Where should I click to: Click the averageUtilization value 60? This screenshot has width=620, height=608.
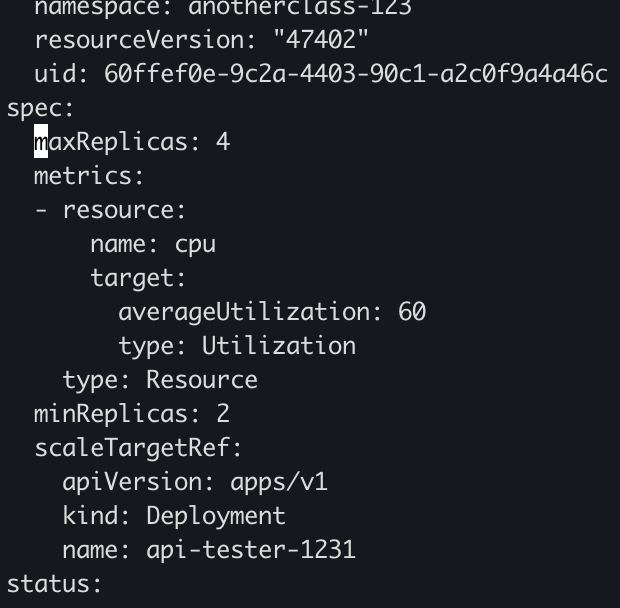tap(412, 312)
